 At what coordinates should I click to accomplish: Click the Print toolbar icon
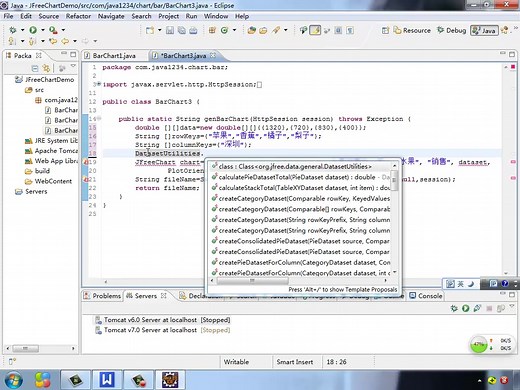tap(193, 30)
